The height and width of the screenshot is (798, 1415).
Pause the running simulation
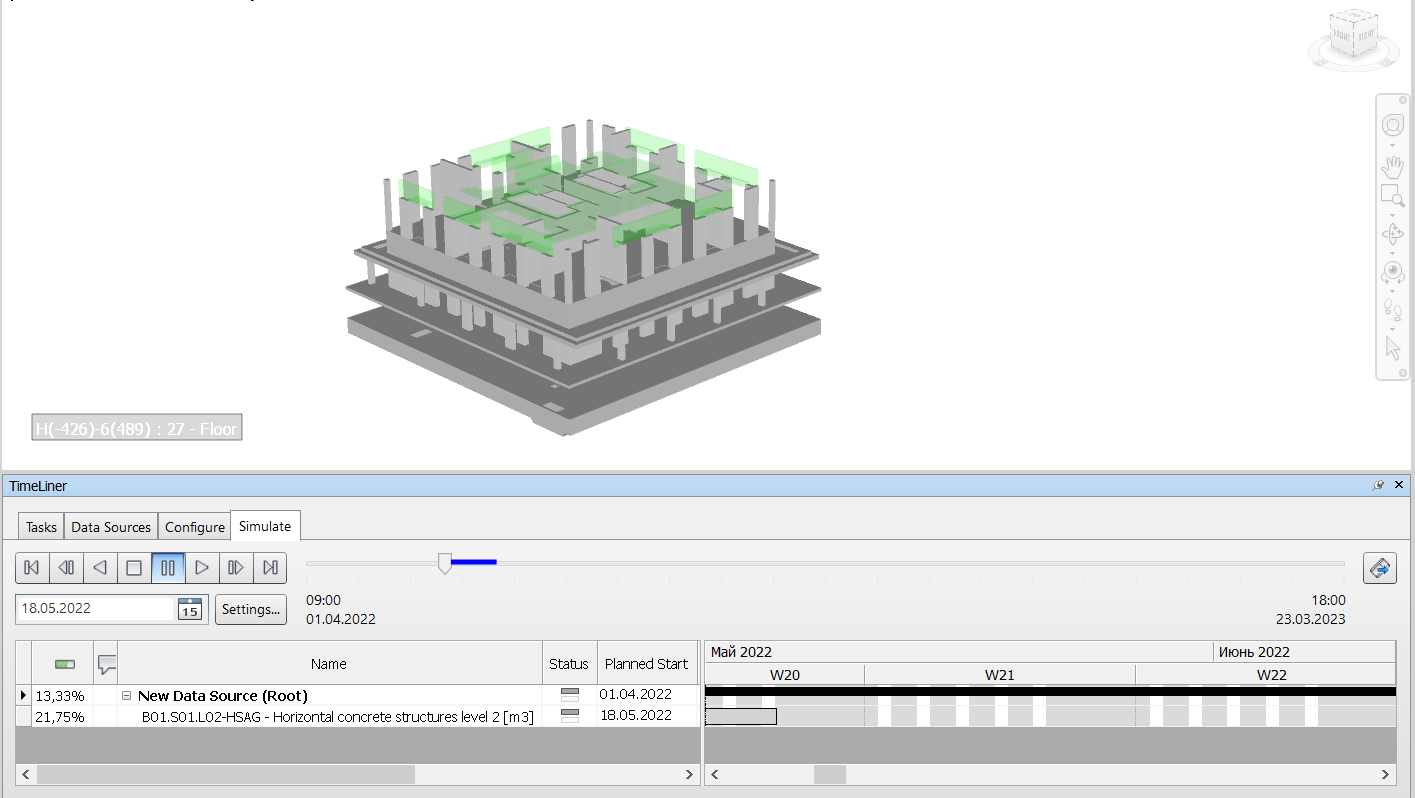(x=168, y=568)
